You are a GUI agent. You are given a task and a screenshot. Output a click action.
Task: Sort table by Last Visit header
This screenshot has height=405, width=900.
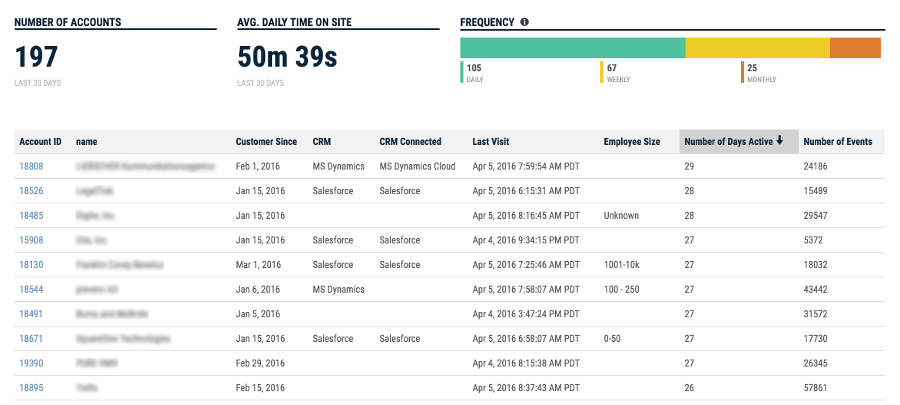(491, 142)
